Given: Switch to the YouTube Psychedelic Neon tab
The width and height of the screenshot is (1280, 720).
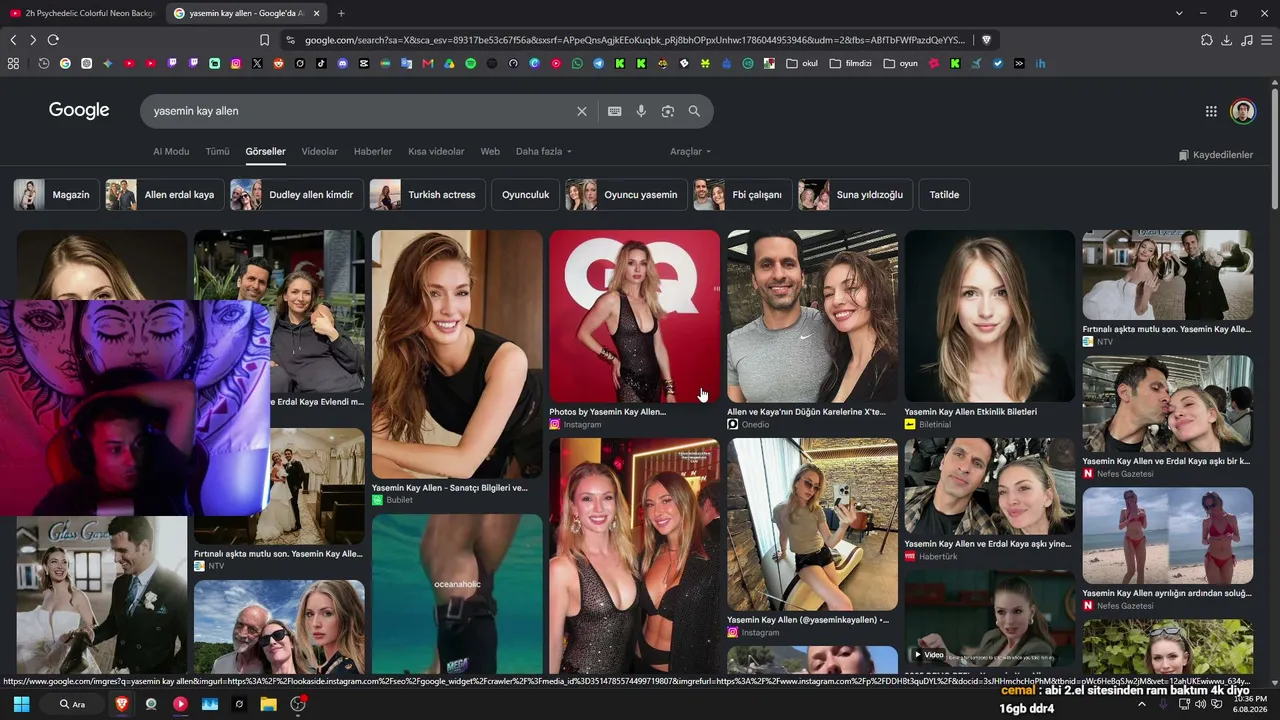Looking at the screenshot, I should pos(82,13).
